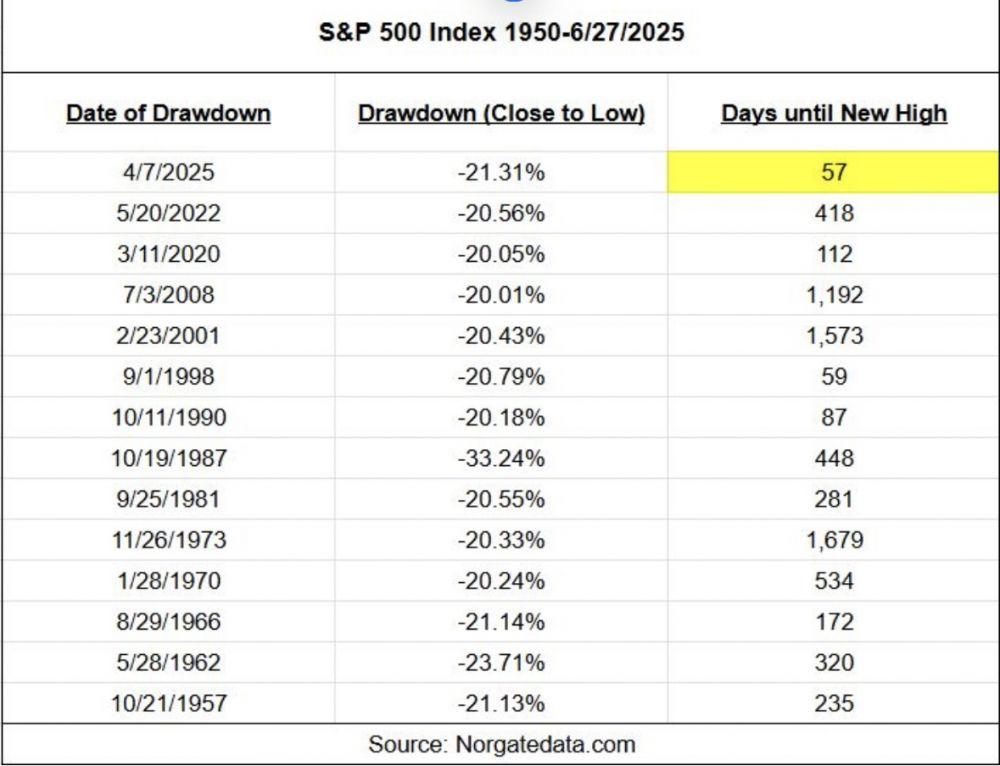
Task: Click the 1/28/1970 date cell
Action: click(168, 582)
